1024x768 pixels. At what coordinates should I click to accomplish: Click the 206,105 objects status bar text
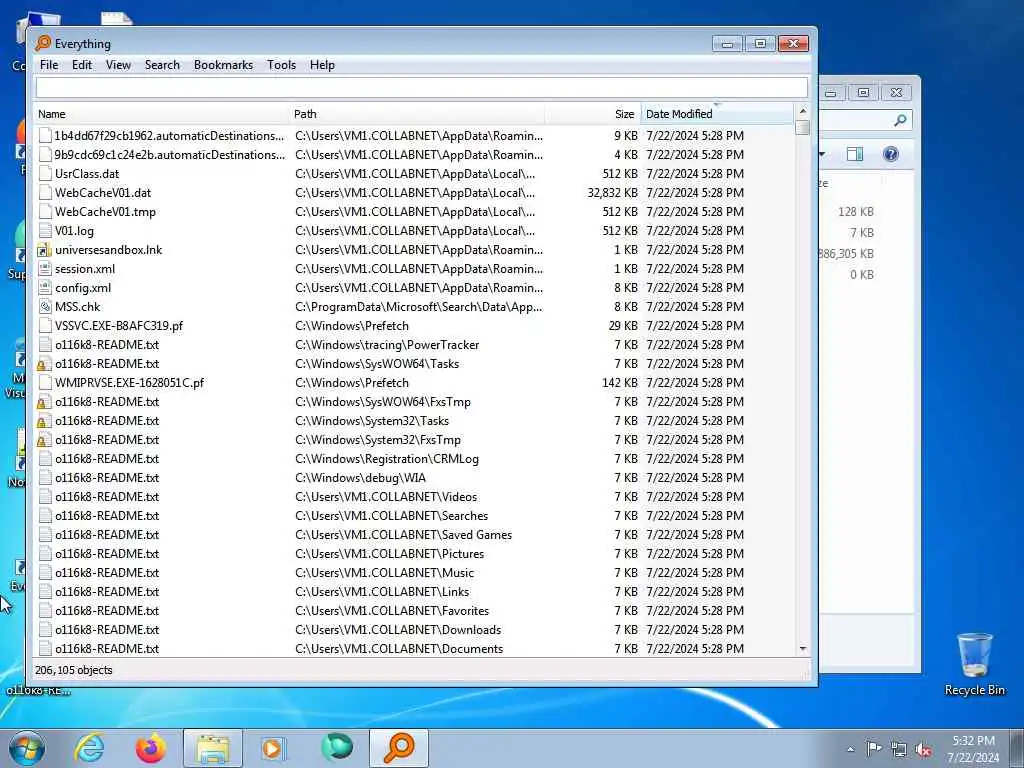[74, 670]
